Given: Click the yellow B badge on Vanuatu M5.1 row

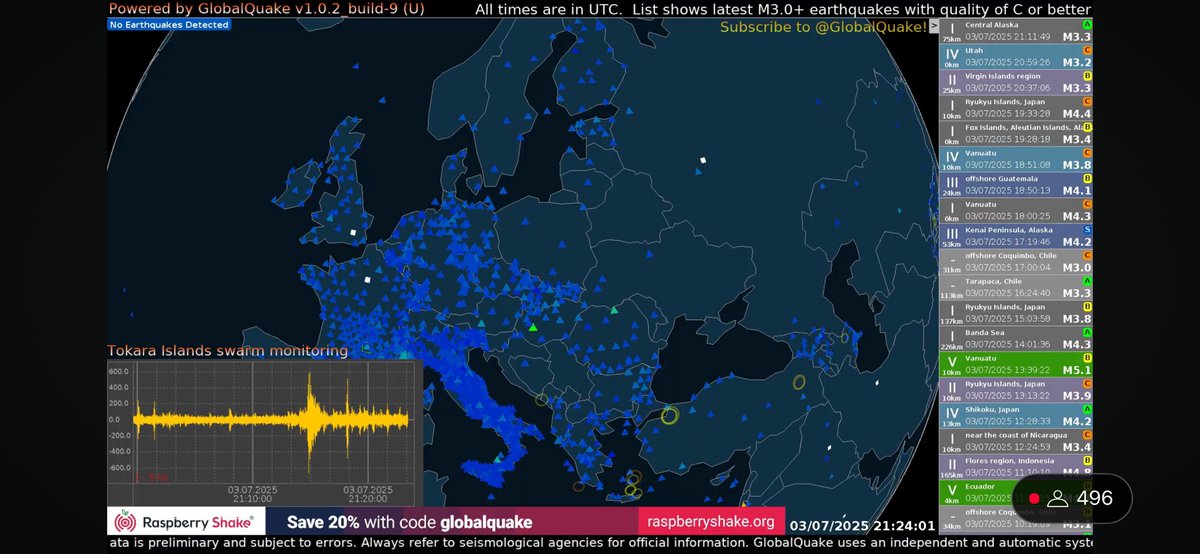Looking at the screenshot, I should [1087, 358].
